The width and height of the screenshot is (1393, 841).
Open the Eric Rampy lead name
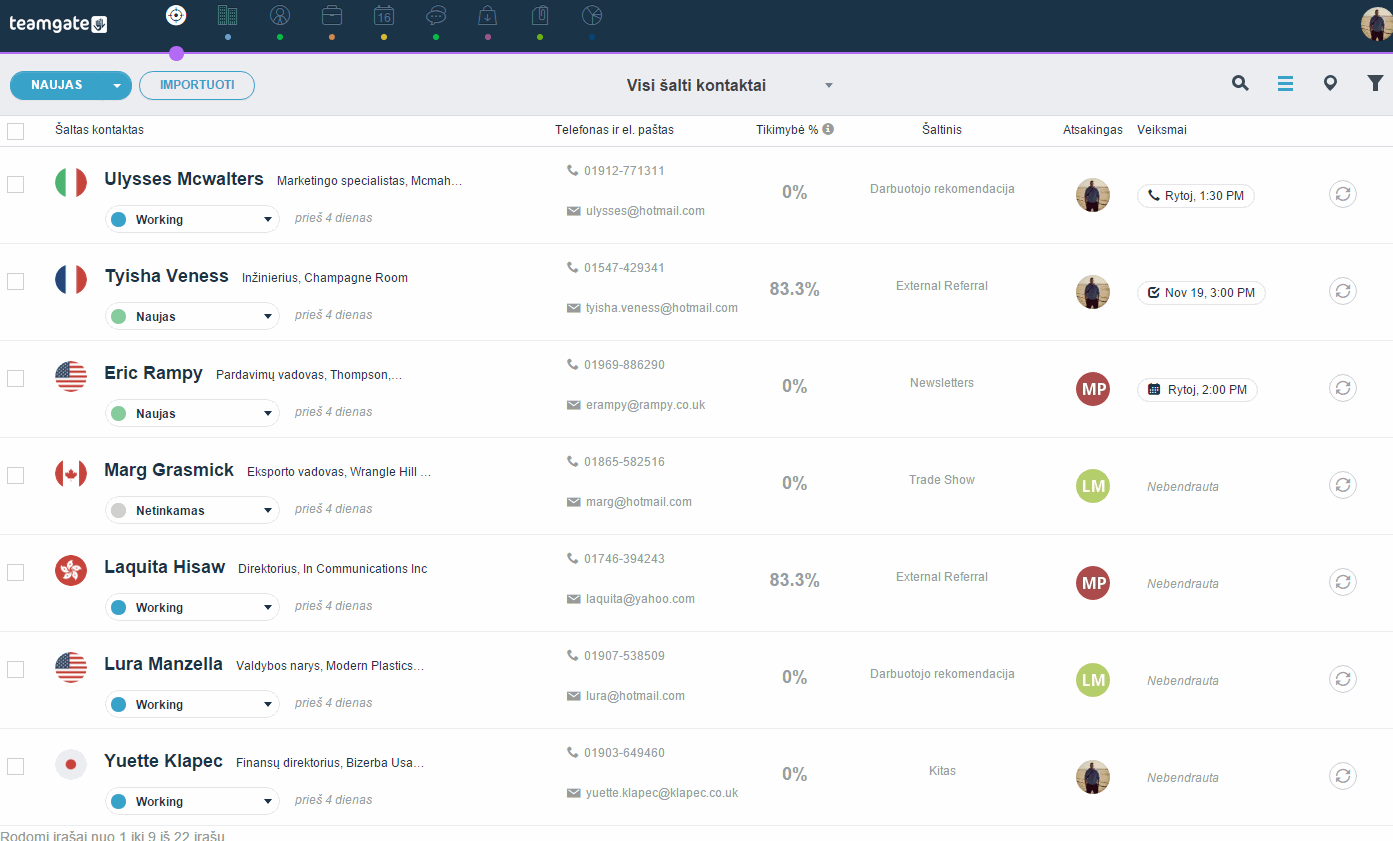coord(153,374)
